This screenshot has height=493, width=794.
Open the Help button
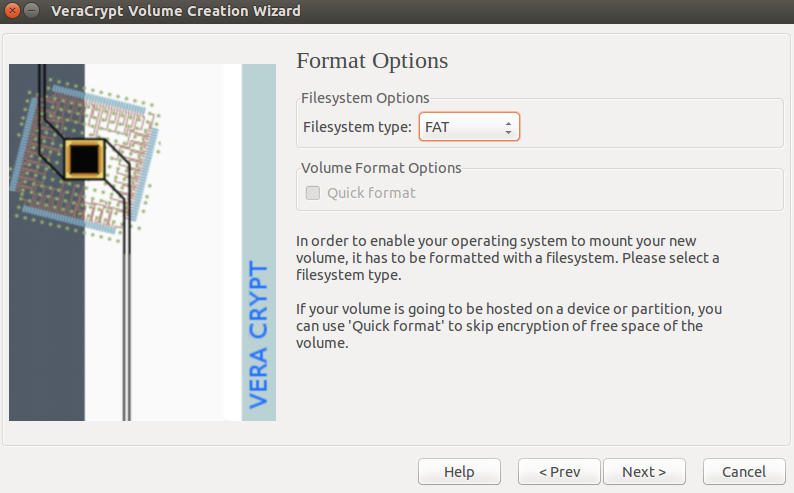459,472
